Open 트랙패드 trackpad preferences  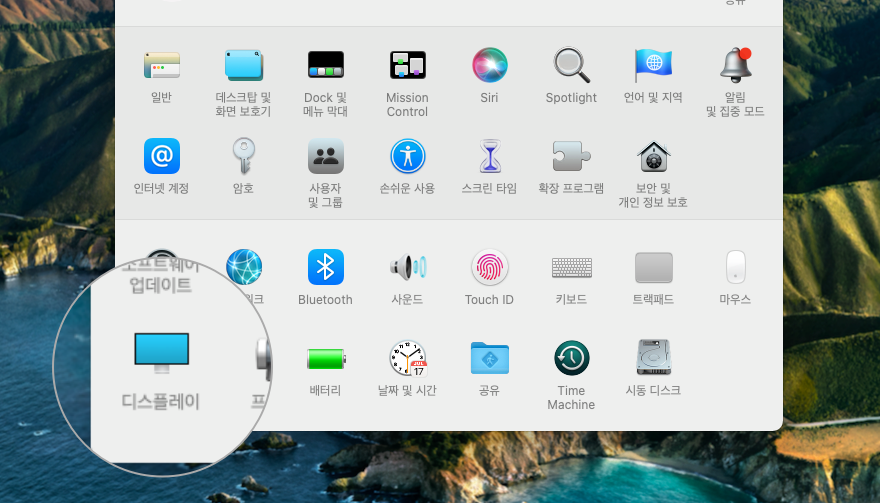tap(653, 268)
